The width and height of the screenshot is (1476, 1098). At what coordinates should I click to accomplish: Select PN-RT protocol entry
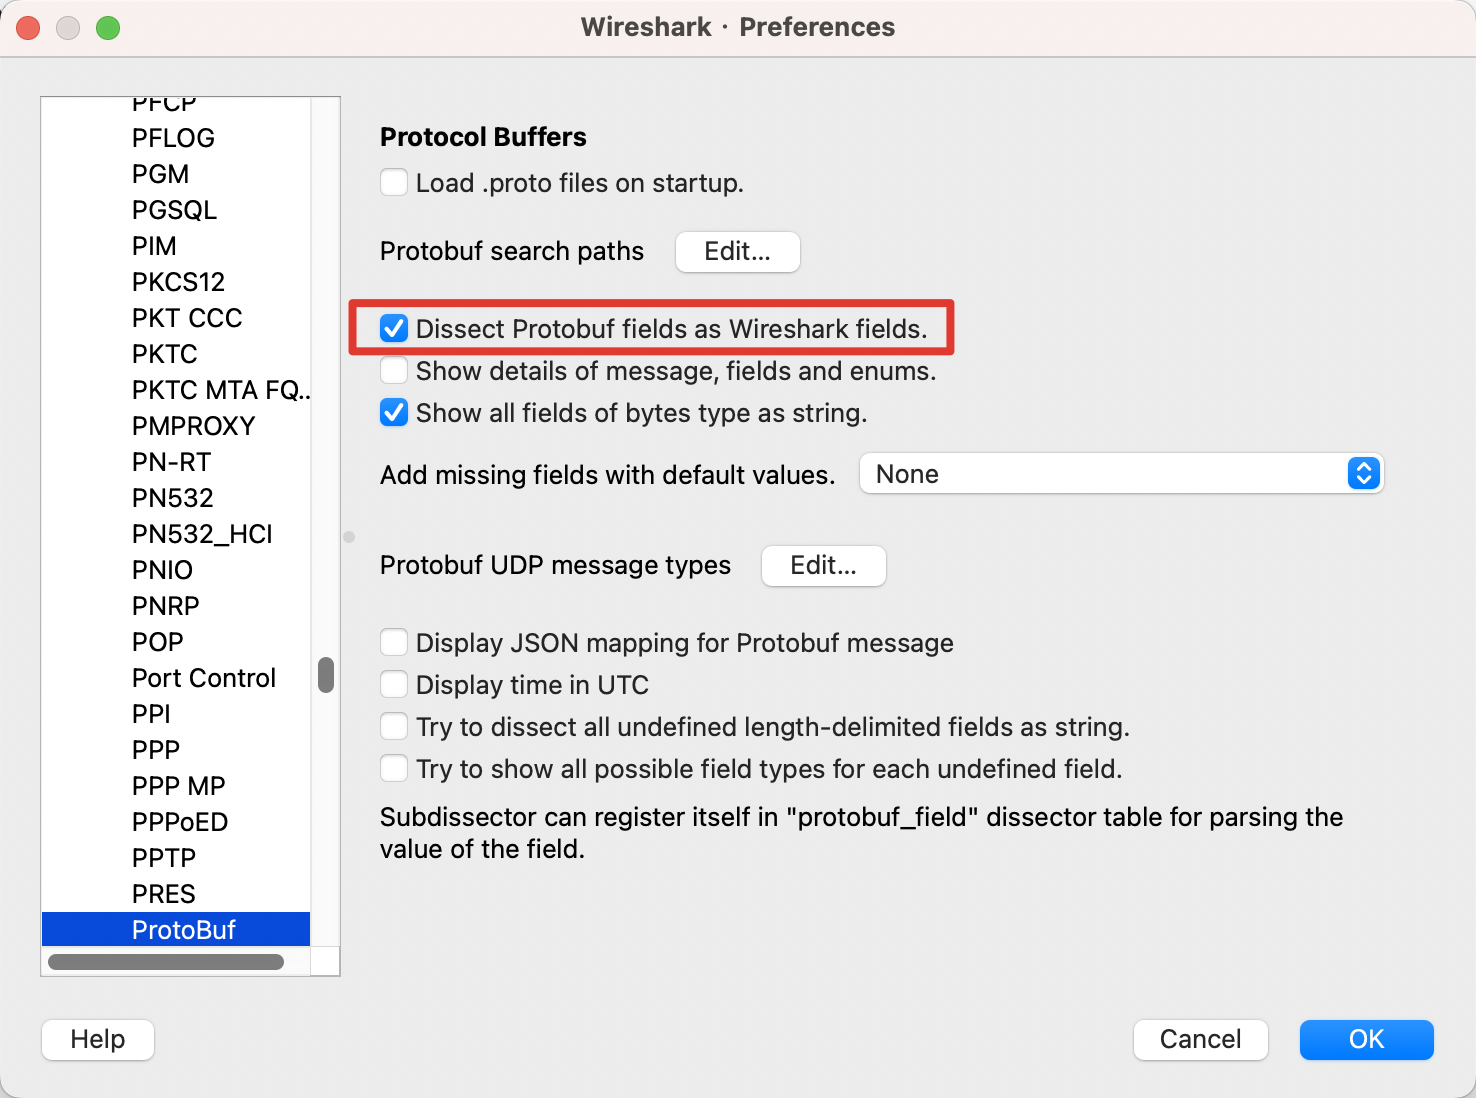pyautogui.click(x=176, y=462)
